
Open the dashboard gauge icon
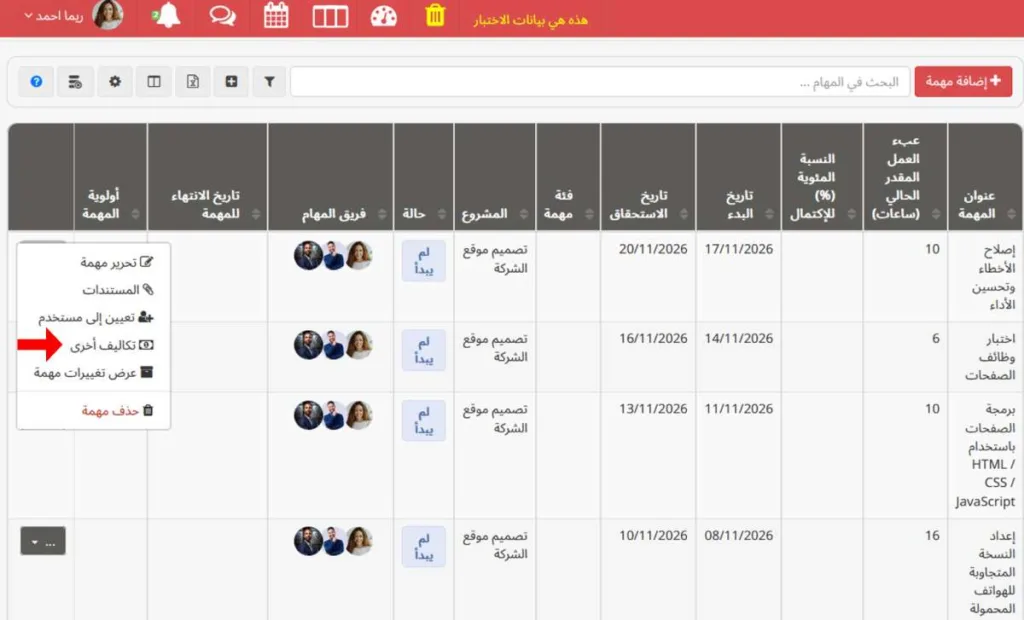[x=381, y=17]
